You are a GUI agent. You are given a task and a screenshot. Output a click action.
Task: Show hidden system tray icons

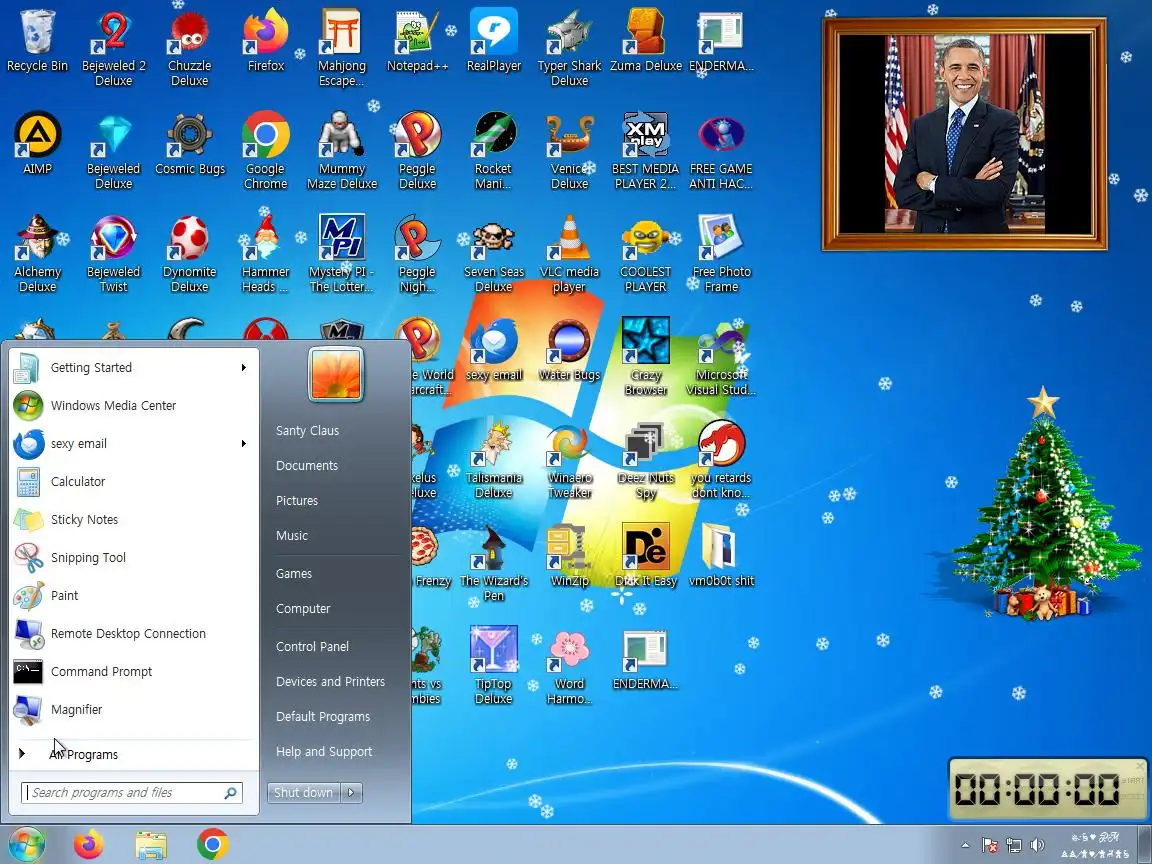click(965, 845)
